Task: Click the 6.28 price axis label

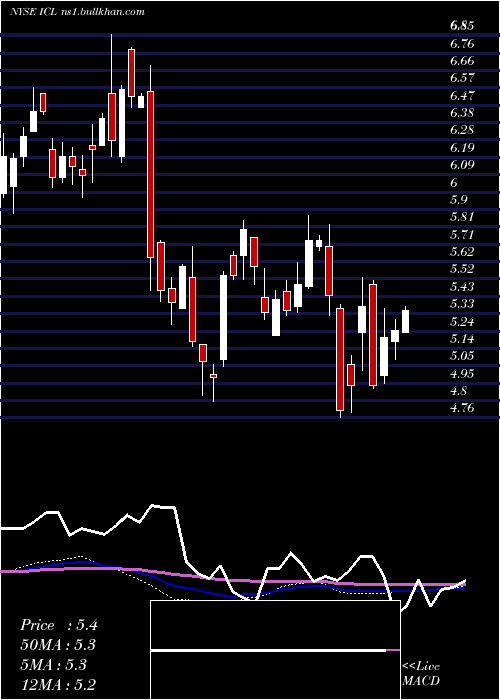Action: click(462, 130)
